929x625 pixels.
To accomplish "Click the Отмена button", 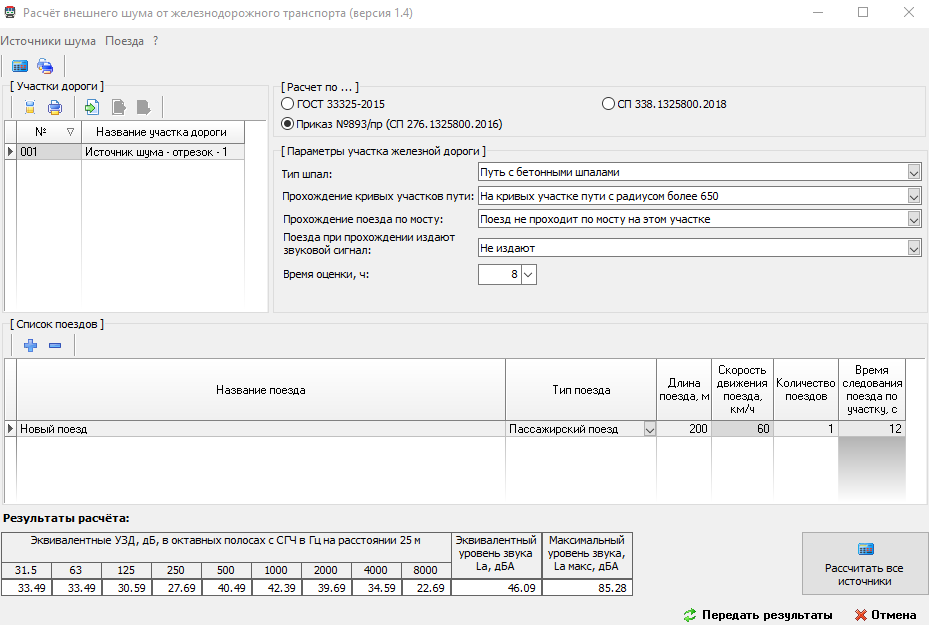I will (x=886, y=615).
